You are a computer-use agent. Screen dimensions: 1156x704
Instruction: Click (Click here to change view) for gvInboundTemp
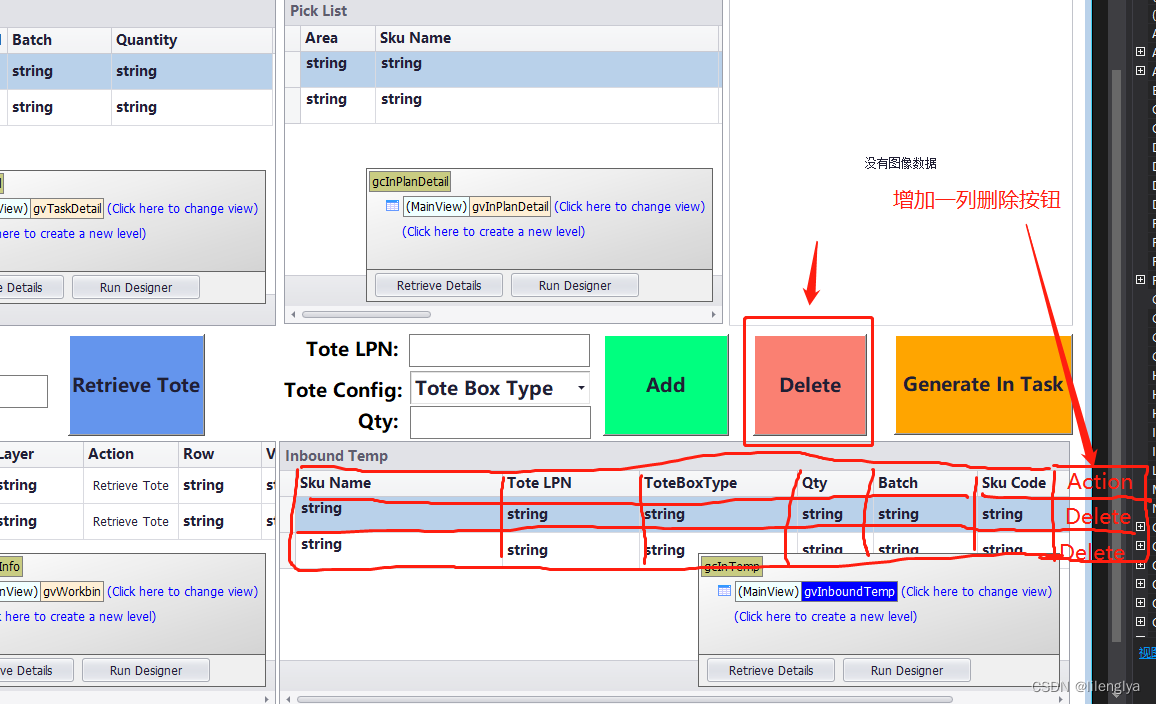pos(976,591)
